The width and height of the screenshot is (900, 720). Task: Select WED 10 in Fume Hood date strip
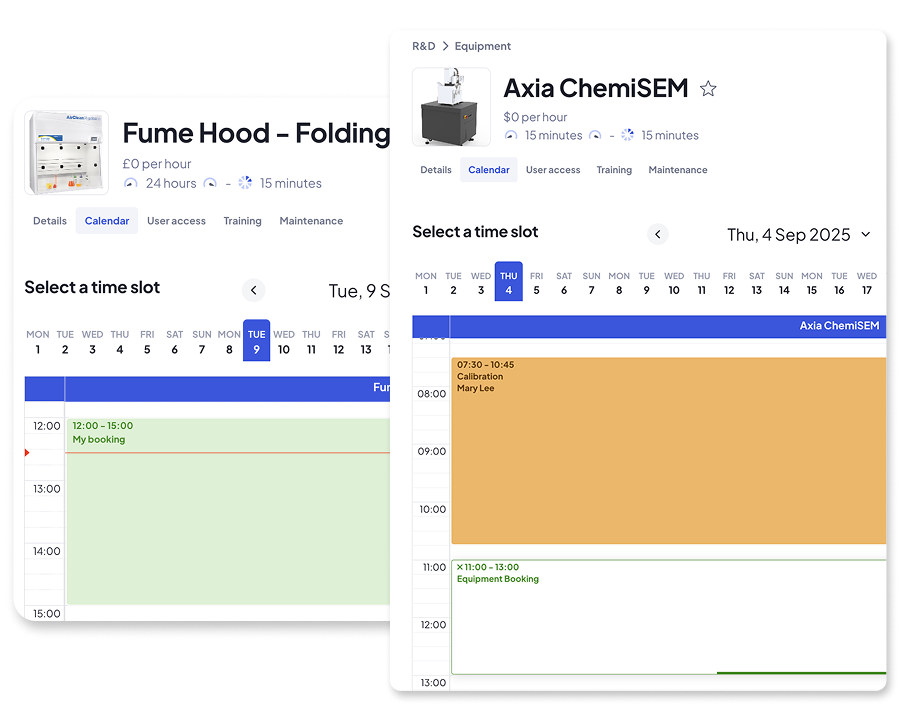pos(284,342)
